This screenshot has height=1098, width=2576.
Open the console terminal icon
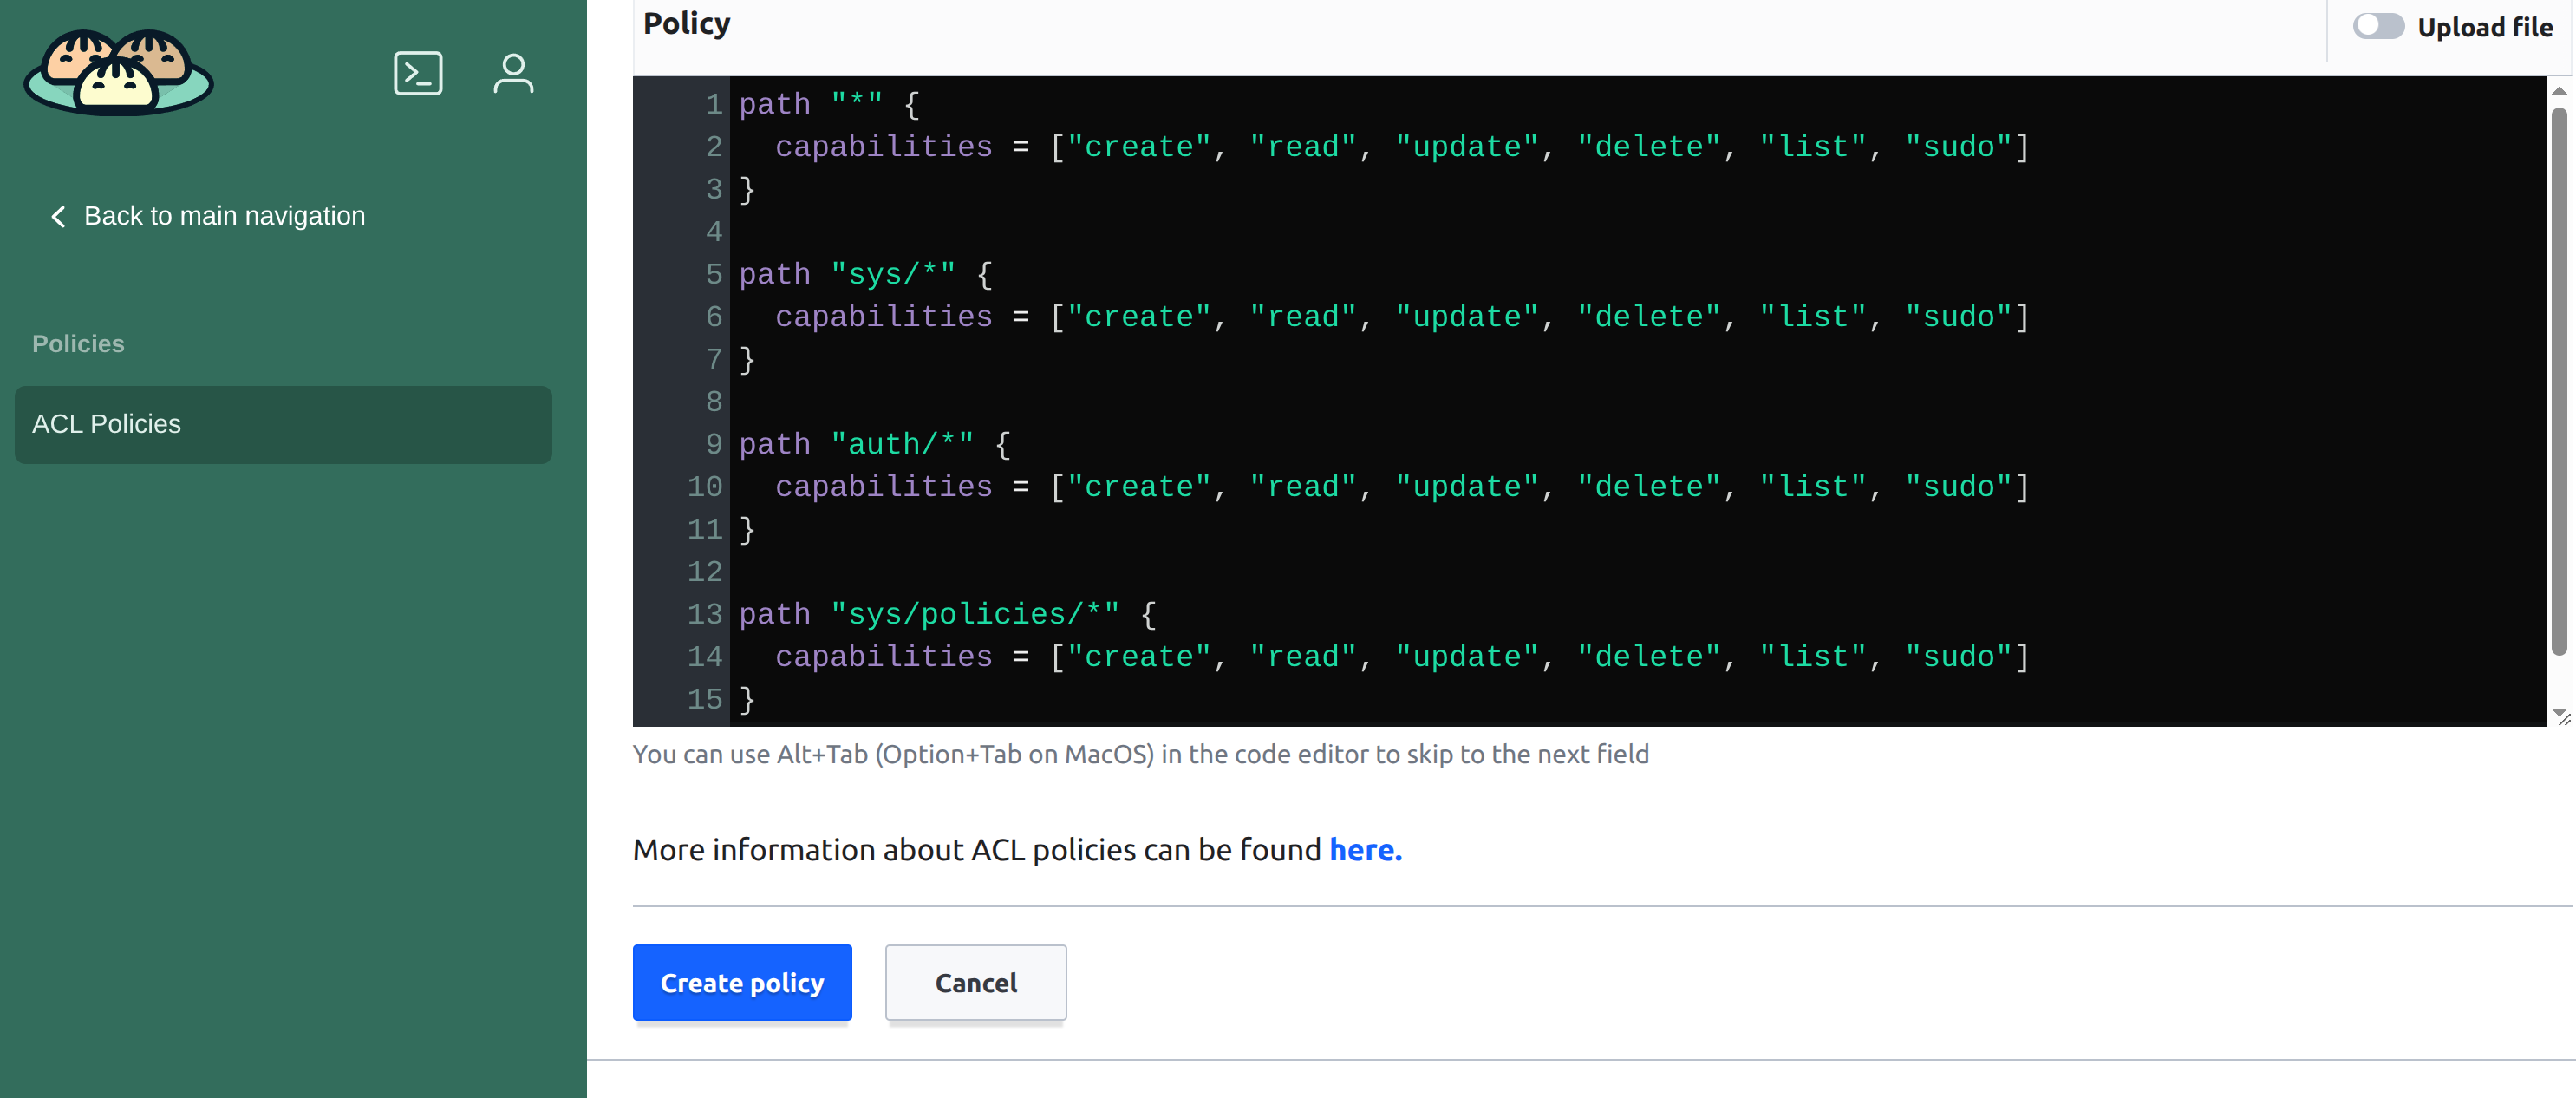[418, 73]
